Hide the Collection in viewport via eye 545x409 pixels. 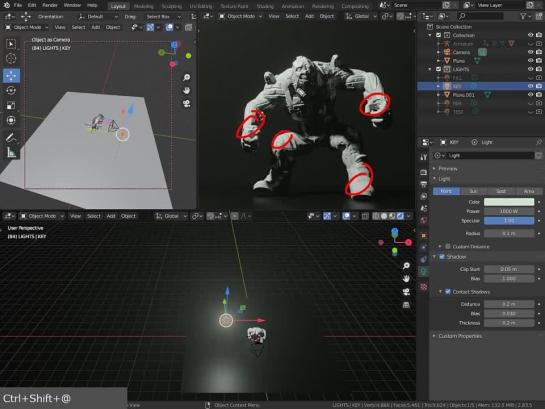(530, 35)
